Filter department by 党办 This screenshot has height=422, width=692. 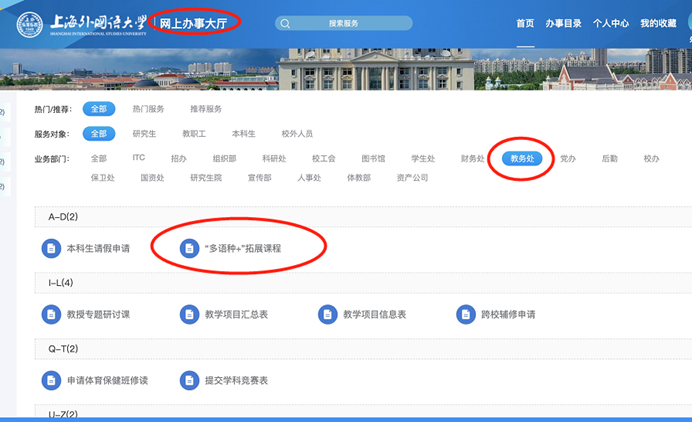pos(568,158)
